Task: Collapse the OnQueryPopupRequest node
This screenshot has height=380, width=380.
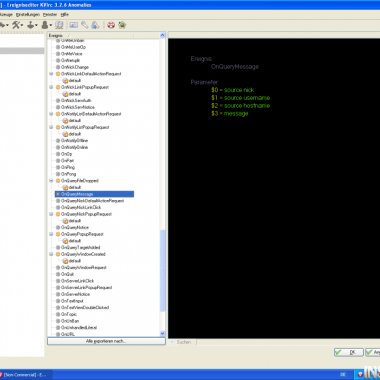Action: (51, 234)
